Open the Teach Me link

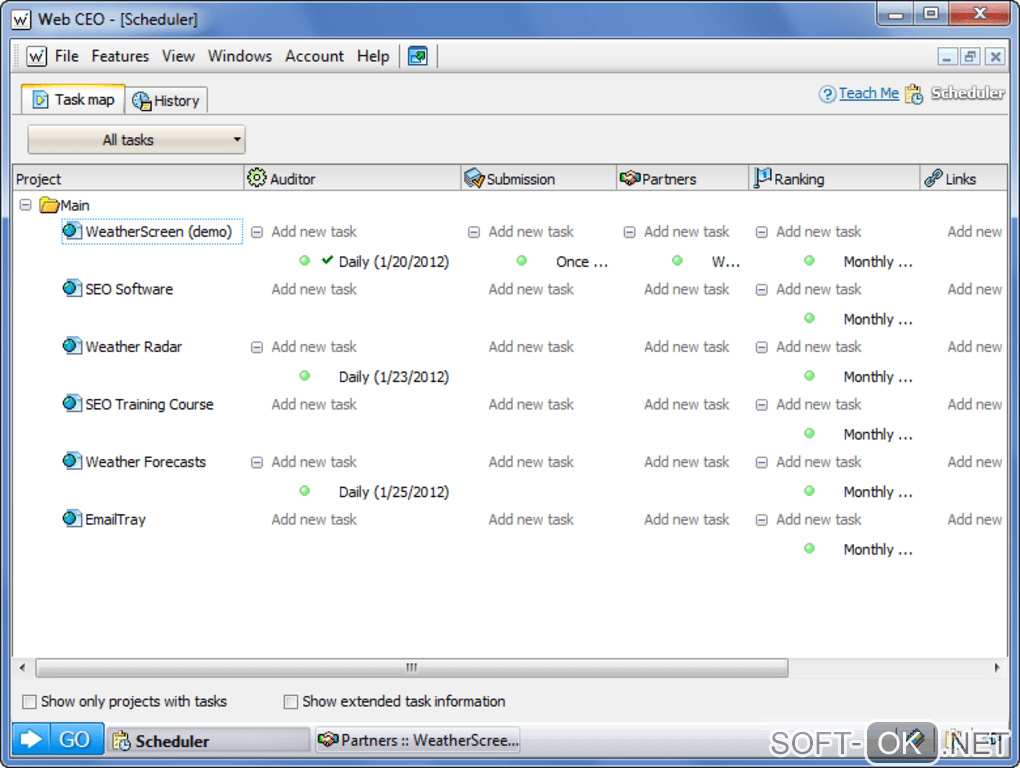[868, 94]
